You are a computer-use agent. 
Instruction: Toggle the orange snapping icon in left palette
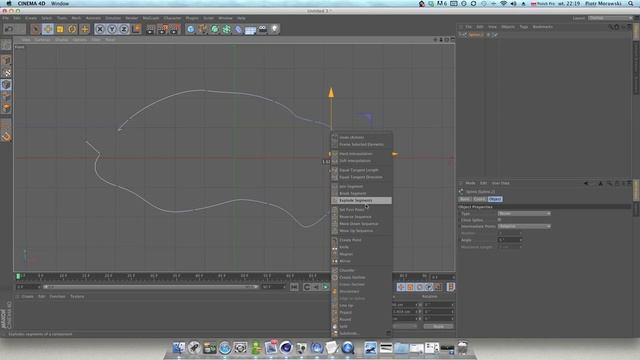6,136
